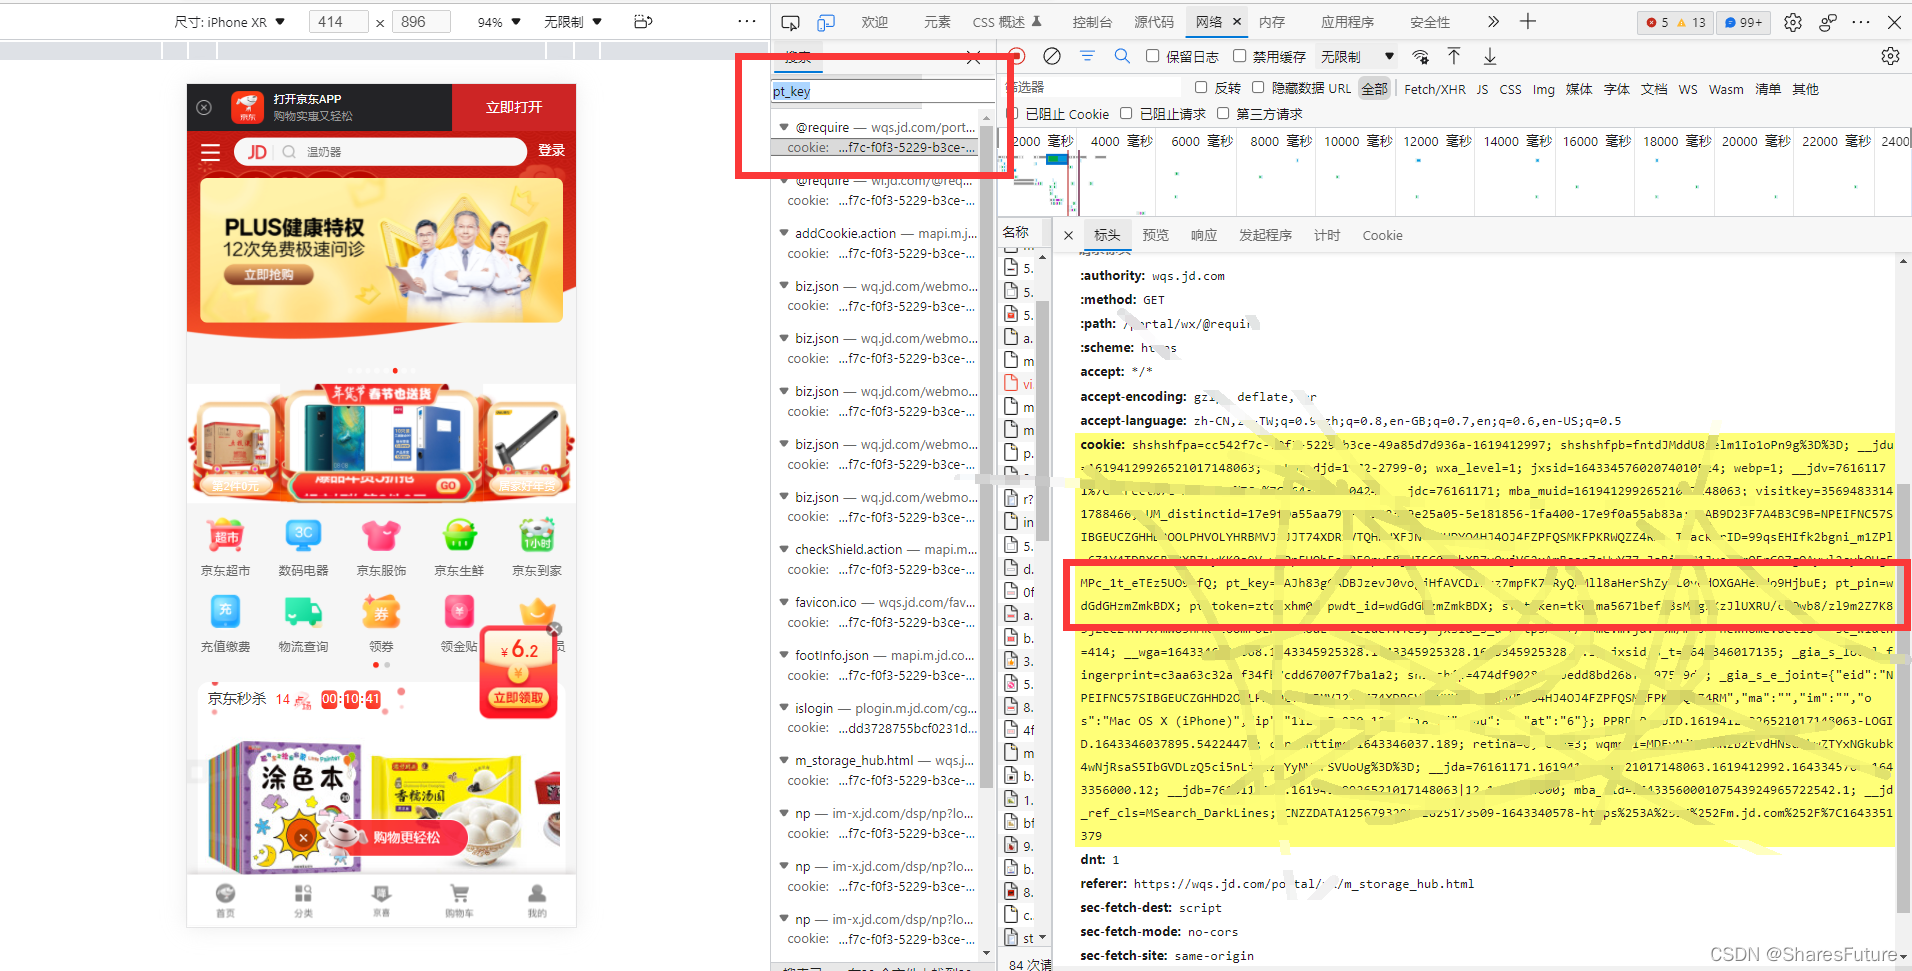
Task: Switch to the 源代码 tab
Action: 1154,22
